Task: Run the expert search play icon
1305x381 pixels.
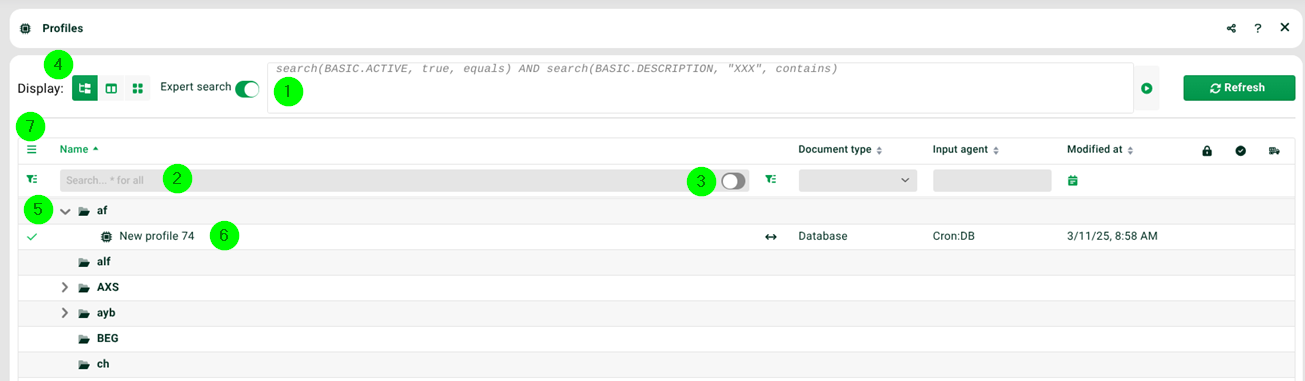Action: [x=1146, y=89]
